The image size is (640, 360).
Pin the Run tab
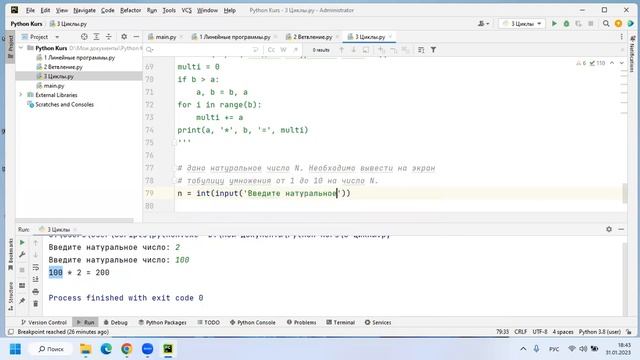pyautogui.click(x=22, y=301)
